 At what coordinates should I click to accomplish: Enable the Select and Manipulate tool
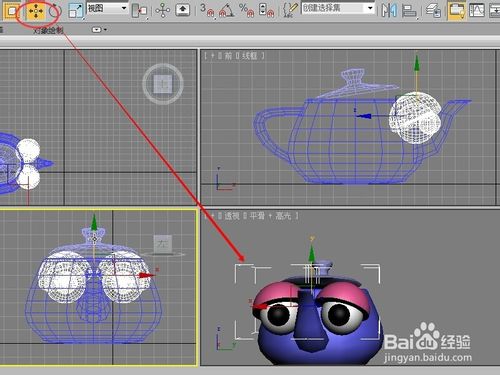coord(163,10)
